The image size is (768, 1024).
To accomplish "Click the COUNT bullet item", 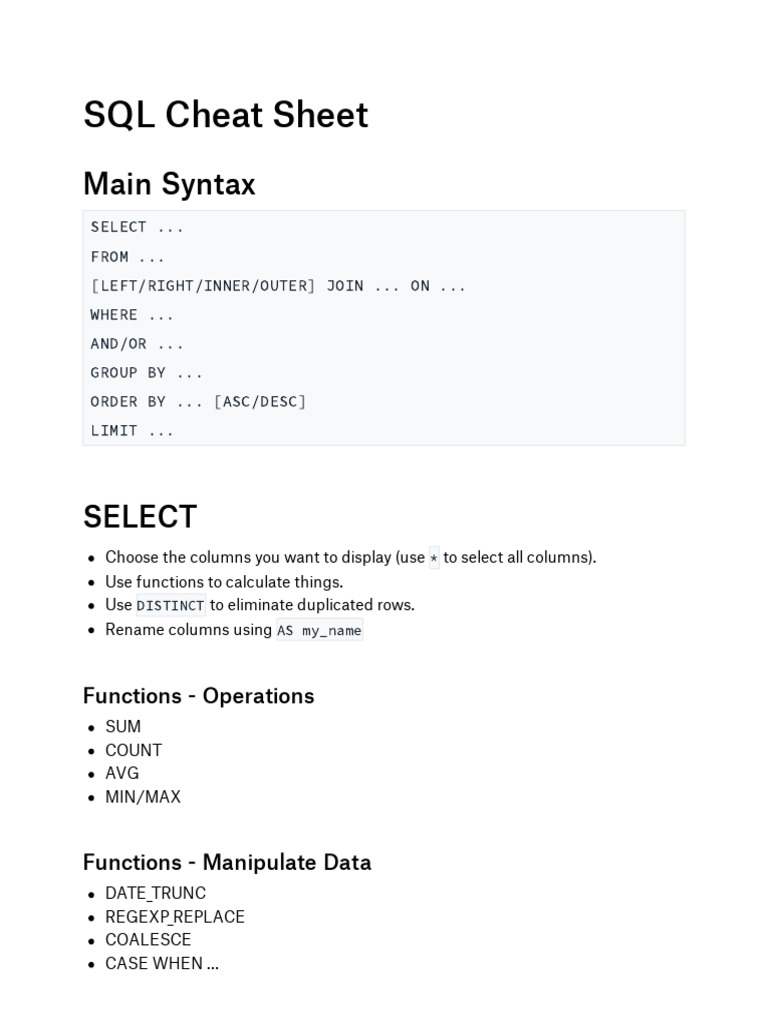I will pos(133,750).
